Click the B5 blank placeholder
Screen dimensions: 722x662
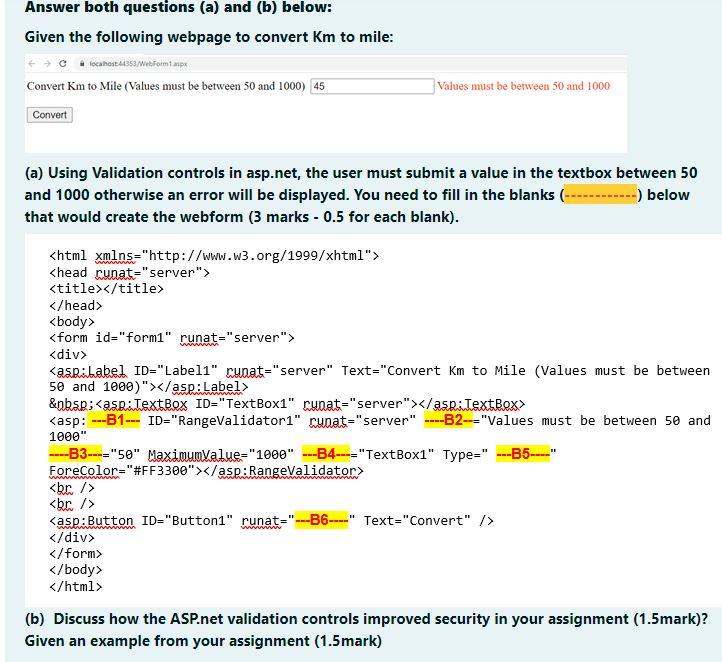pos(523,454)
